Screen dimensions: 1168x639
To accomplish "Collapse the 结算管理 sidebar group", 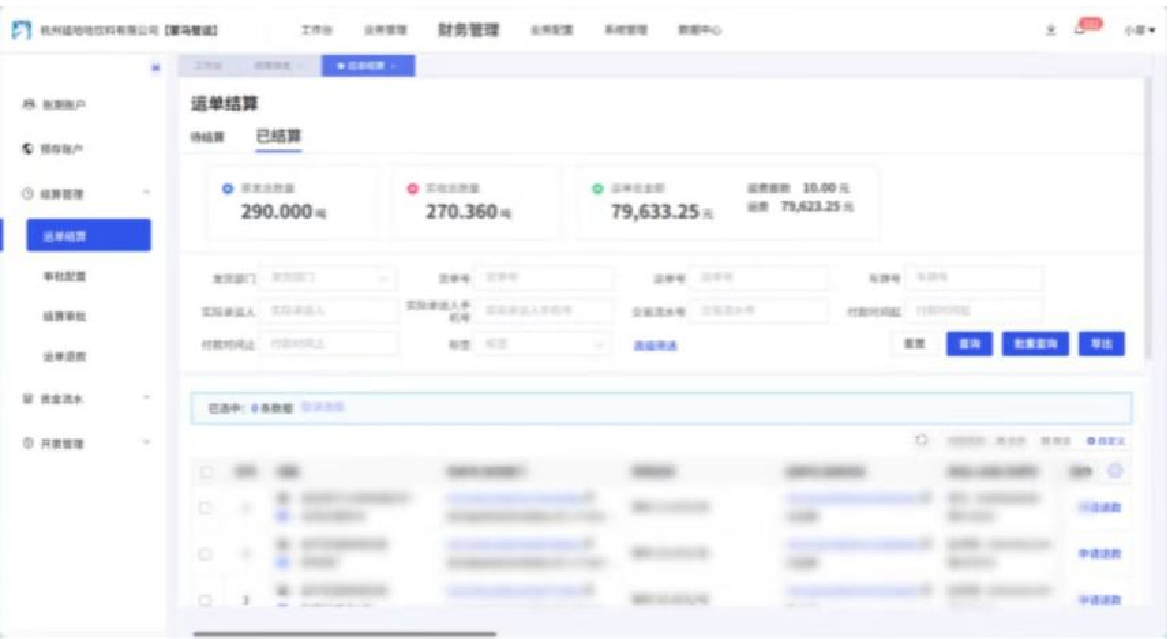I will [x=147, y=193].
